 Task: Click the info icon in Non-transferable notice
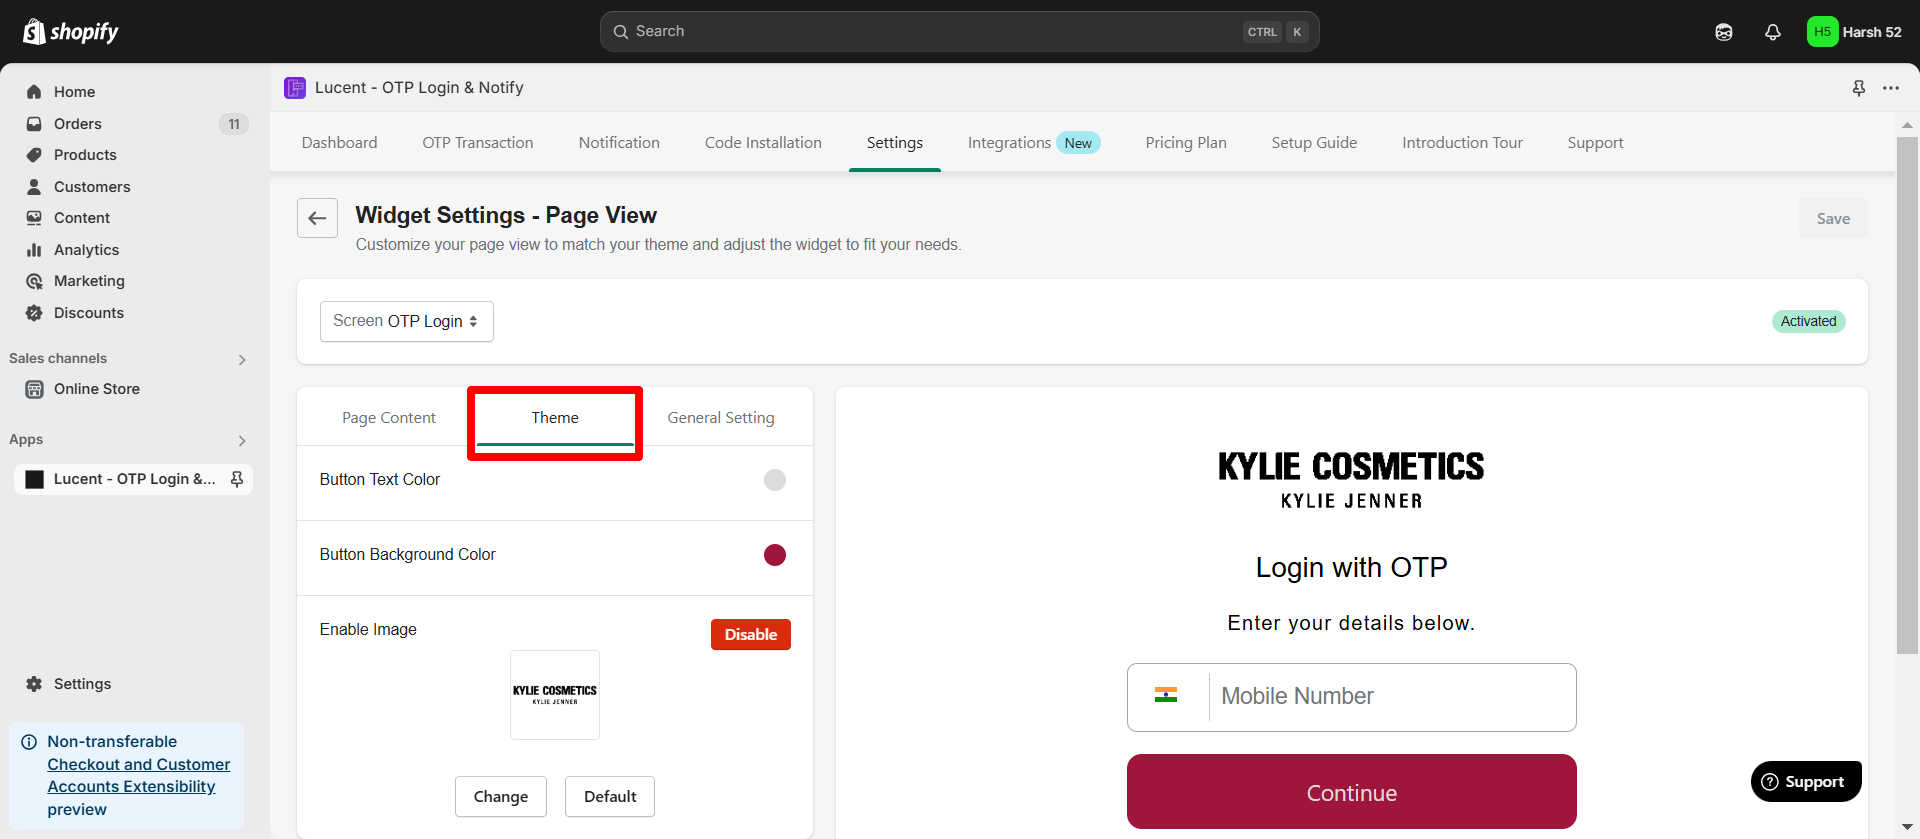click(x=29, y=742)
